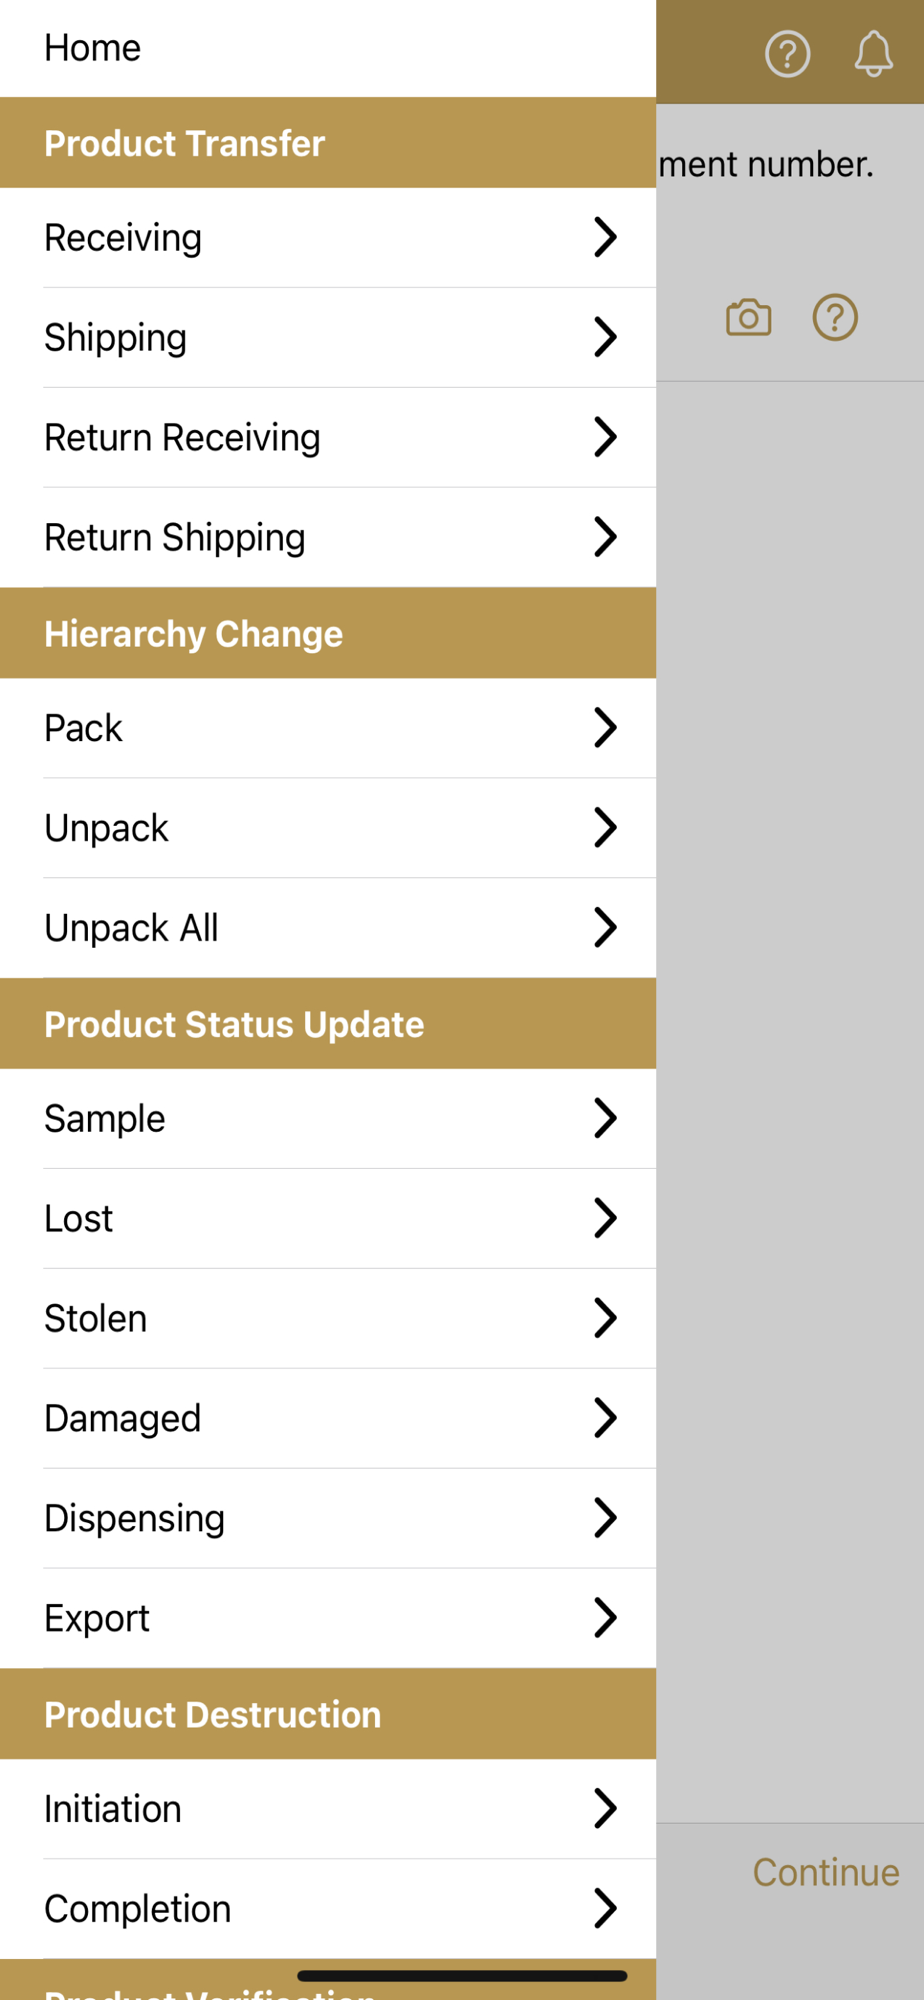Open the Damaged status entry

[328, 1418]
